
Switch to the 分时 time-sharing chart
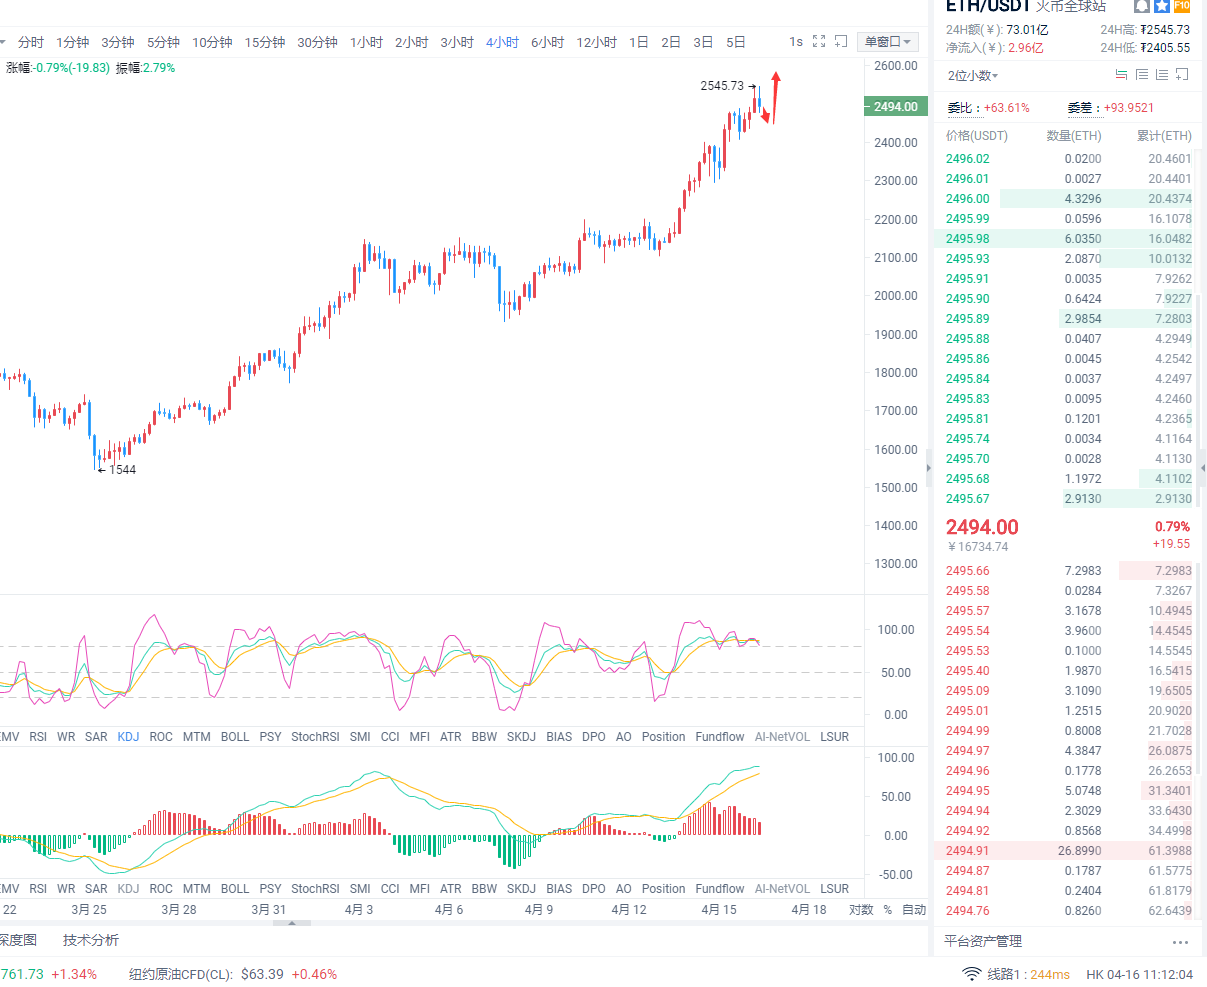(31, 42)
